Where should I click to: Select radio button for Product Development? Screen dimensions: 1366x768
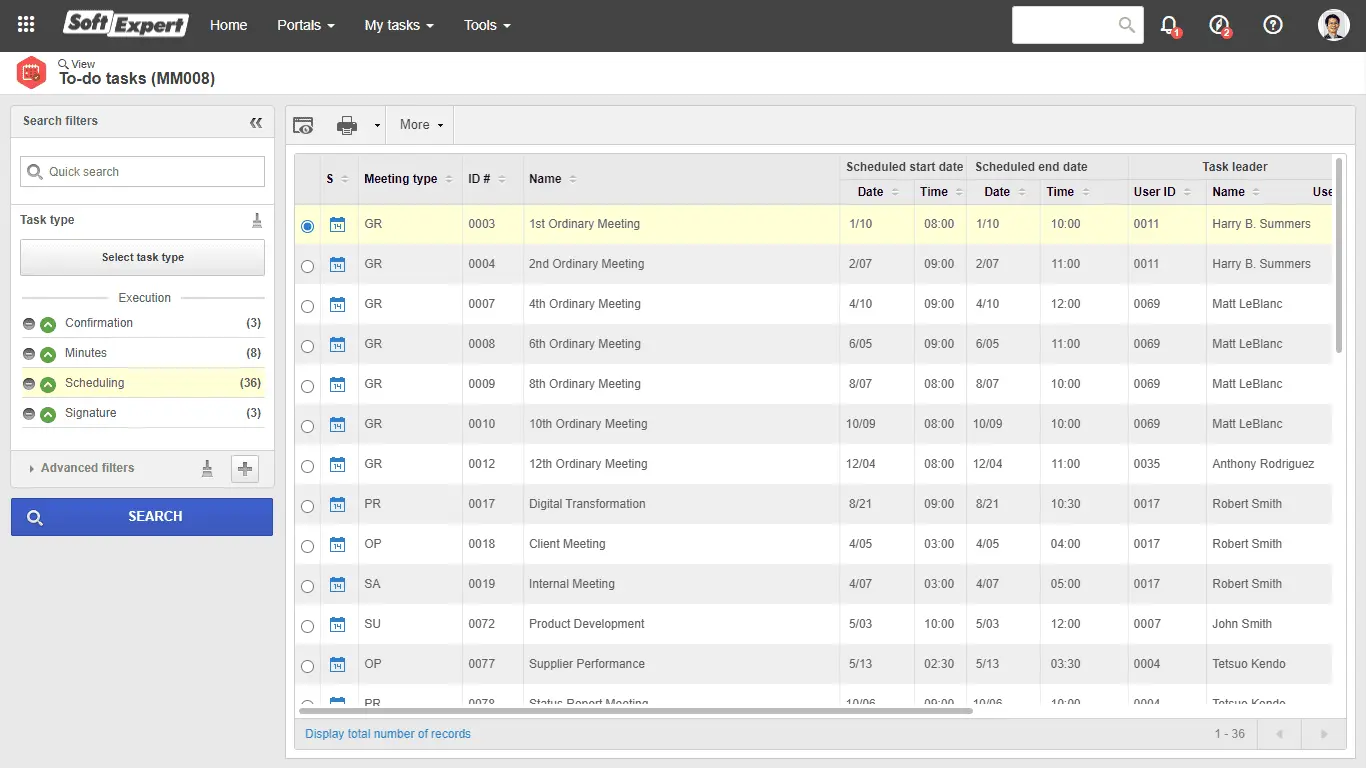tap(307, 626)
